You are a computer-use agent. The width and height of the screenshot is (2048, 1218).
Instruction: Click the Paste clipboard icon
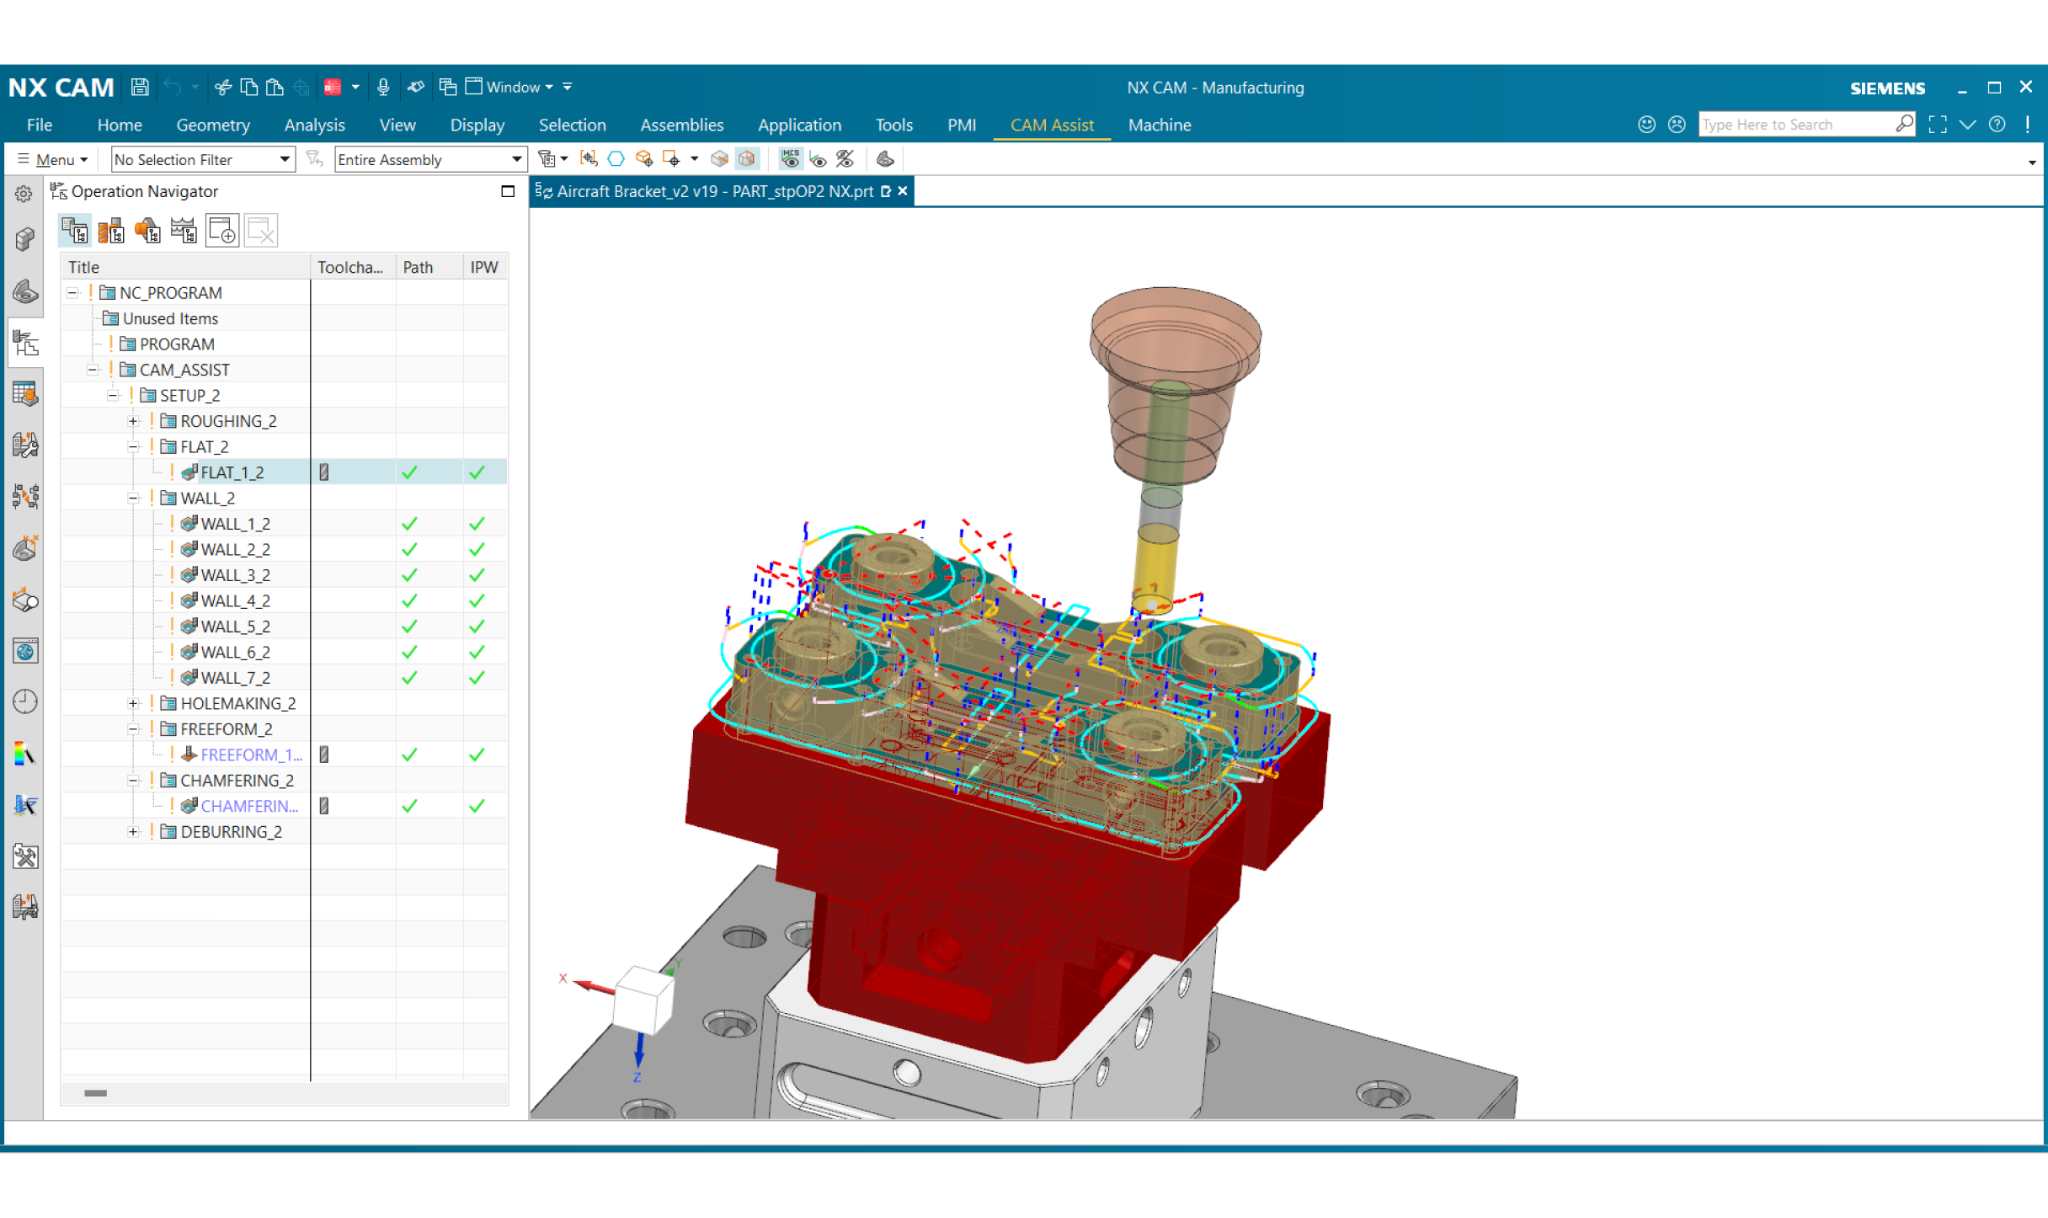pos(275,87)
